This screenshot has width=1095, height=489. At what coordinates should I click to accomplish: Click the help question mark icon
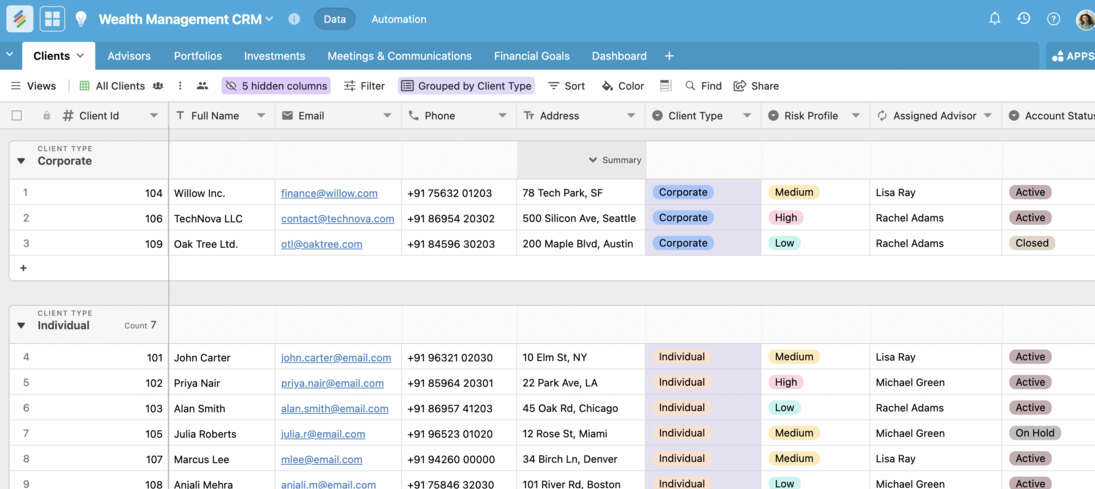point(1053,19)
